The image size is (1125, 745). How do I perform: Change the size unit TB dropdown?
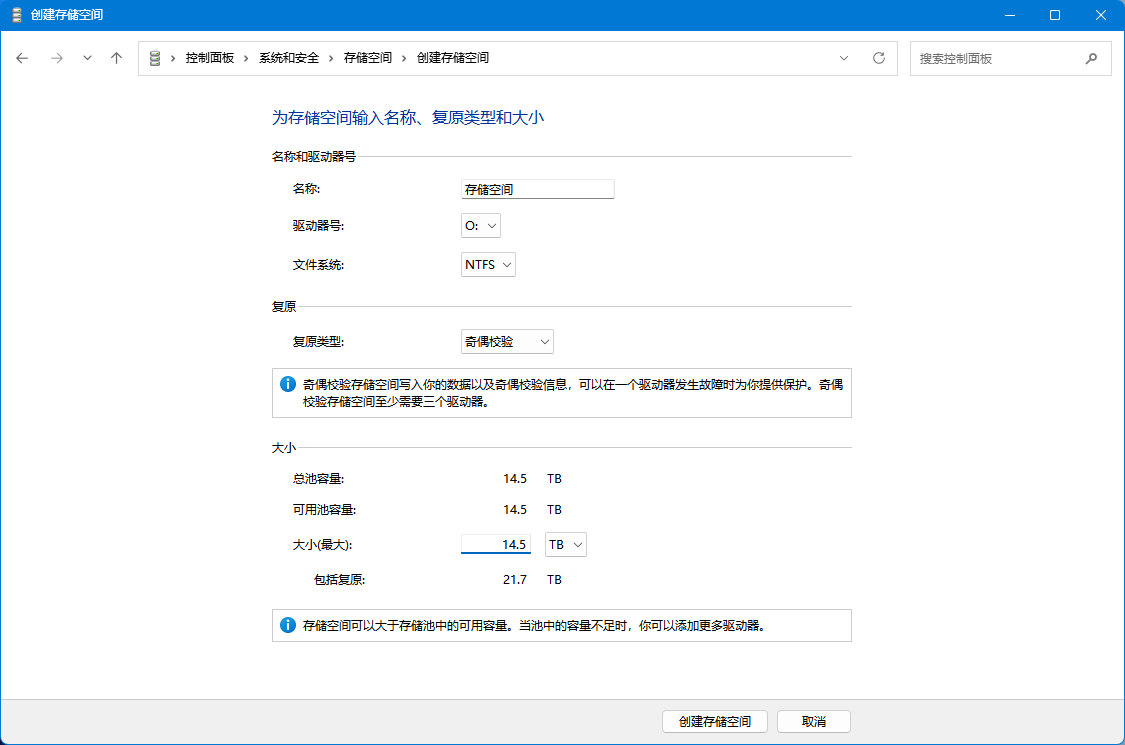(565, 545)
